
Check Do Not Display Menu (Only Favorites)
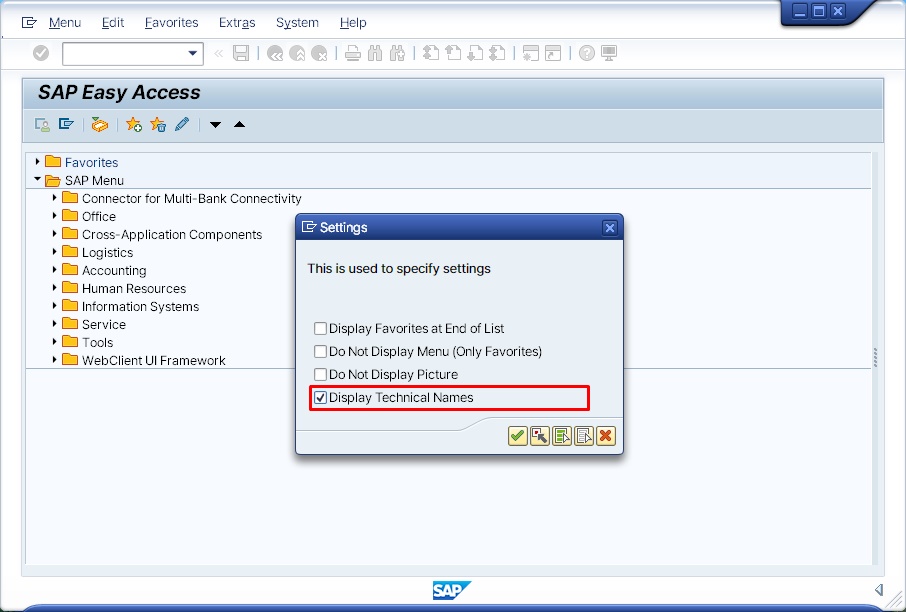[320, 351]
